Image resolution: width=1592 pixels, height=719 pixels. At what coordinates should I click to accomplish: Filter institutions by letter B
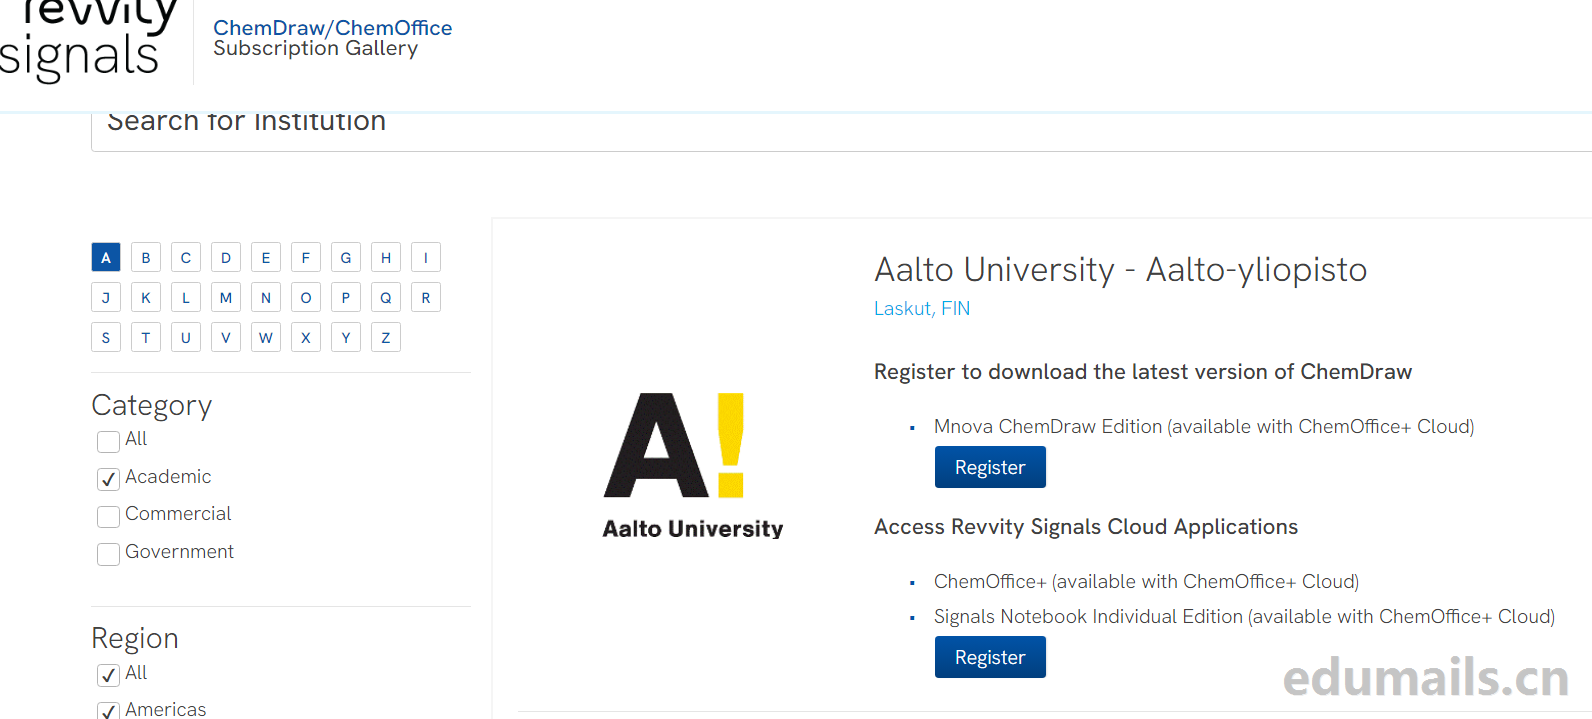tap(146, 258)
